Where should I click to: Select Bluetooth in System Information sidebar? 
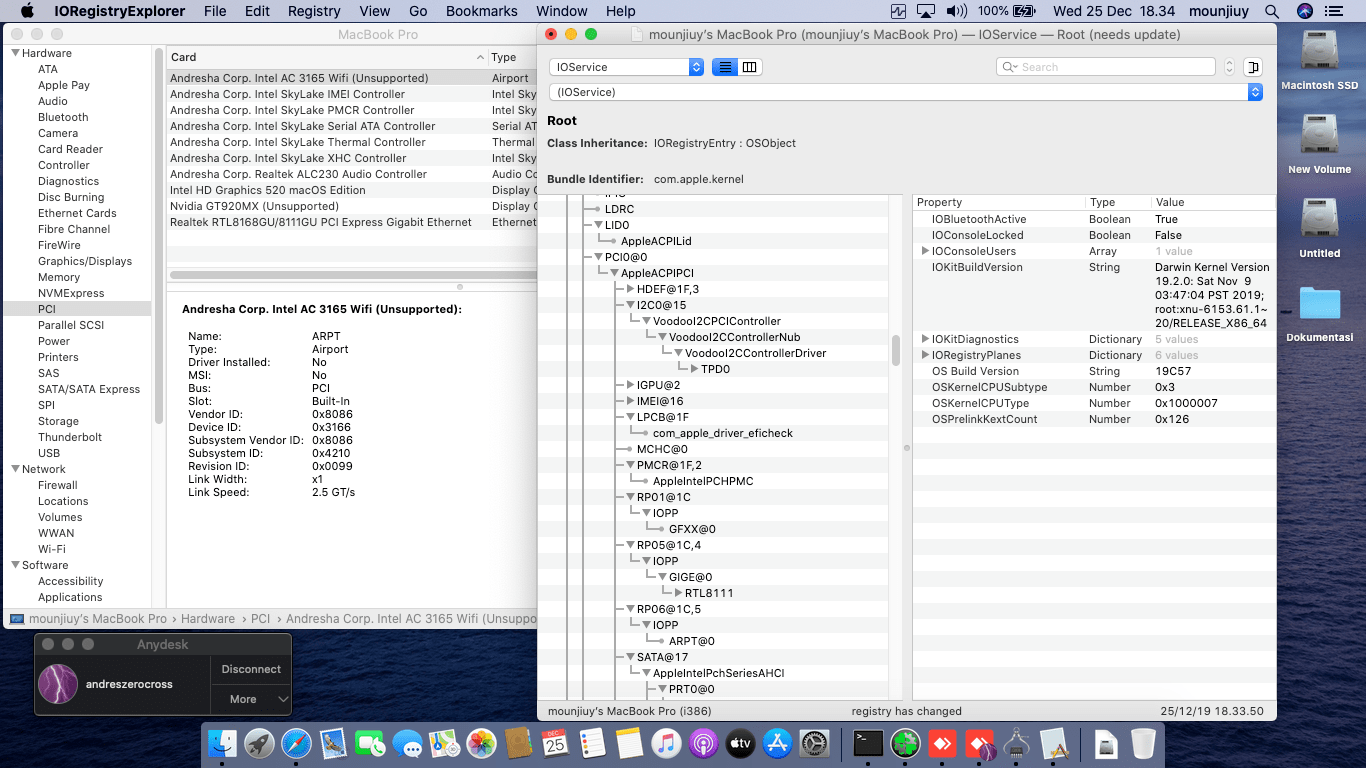pyautogui.click(x=63, y=117)
